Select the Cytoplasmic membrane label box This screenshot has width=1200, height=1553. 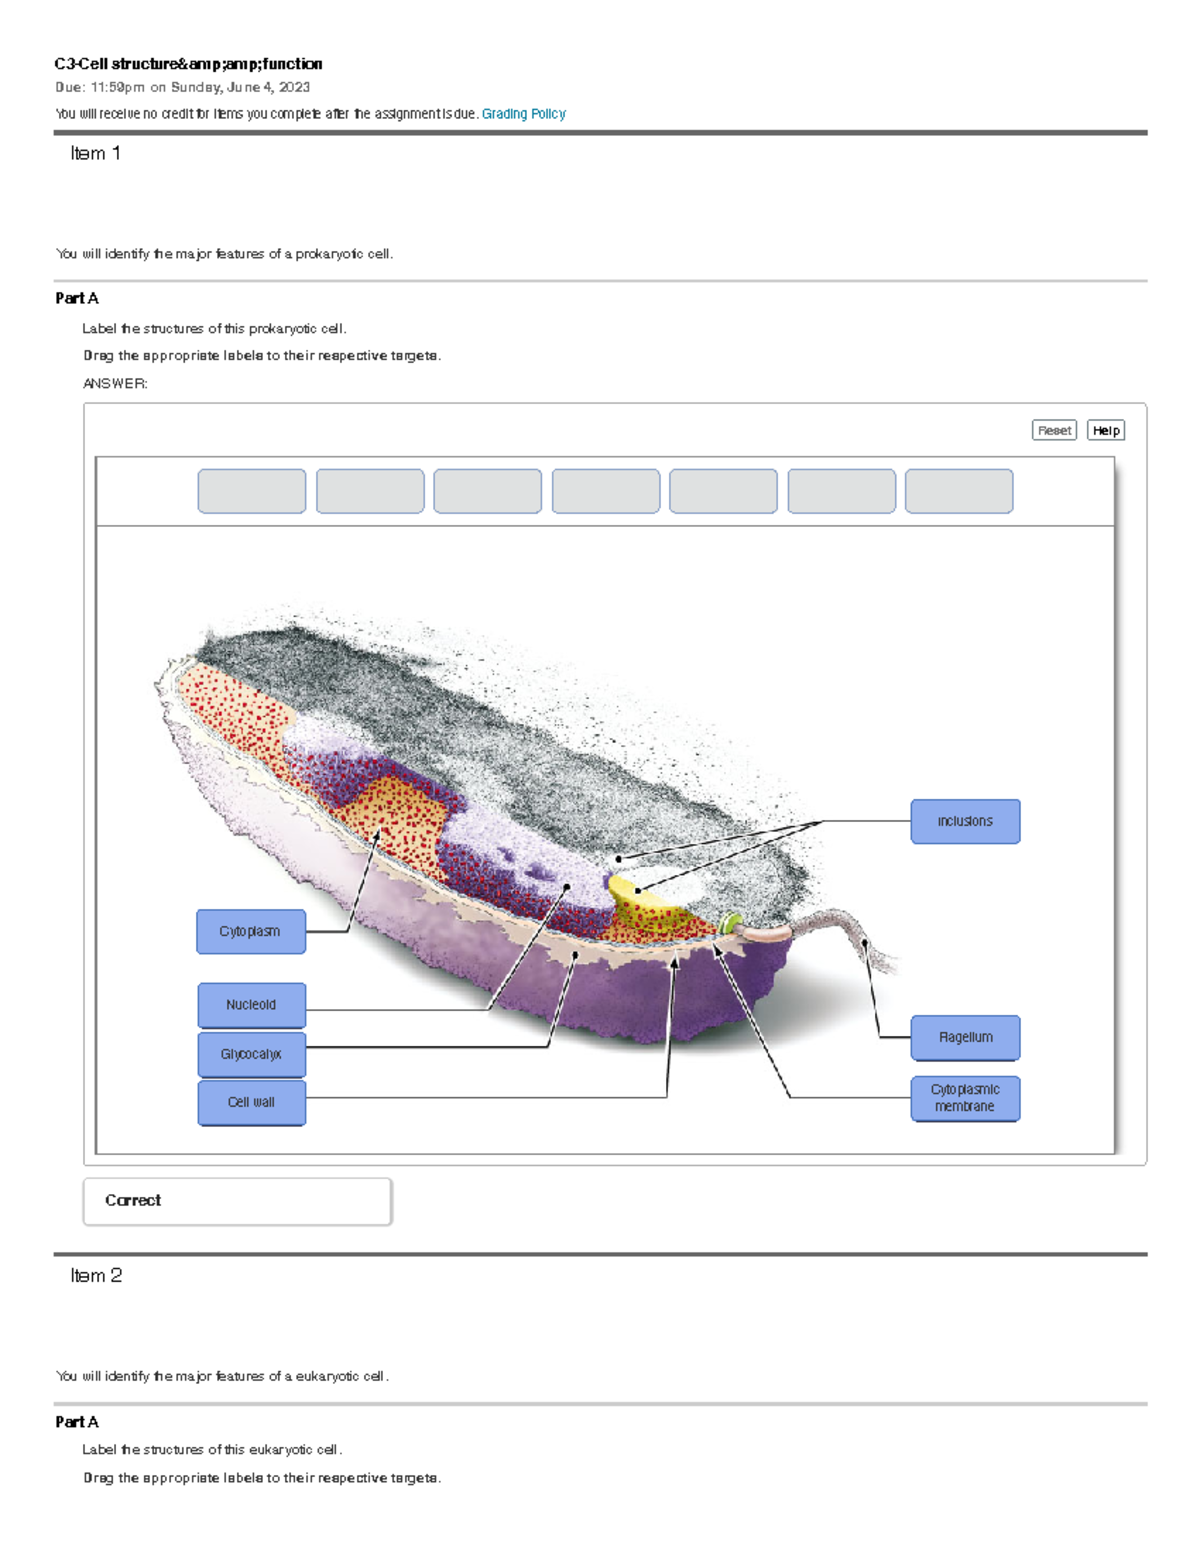coord(964,1098)
